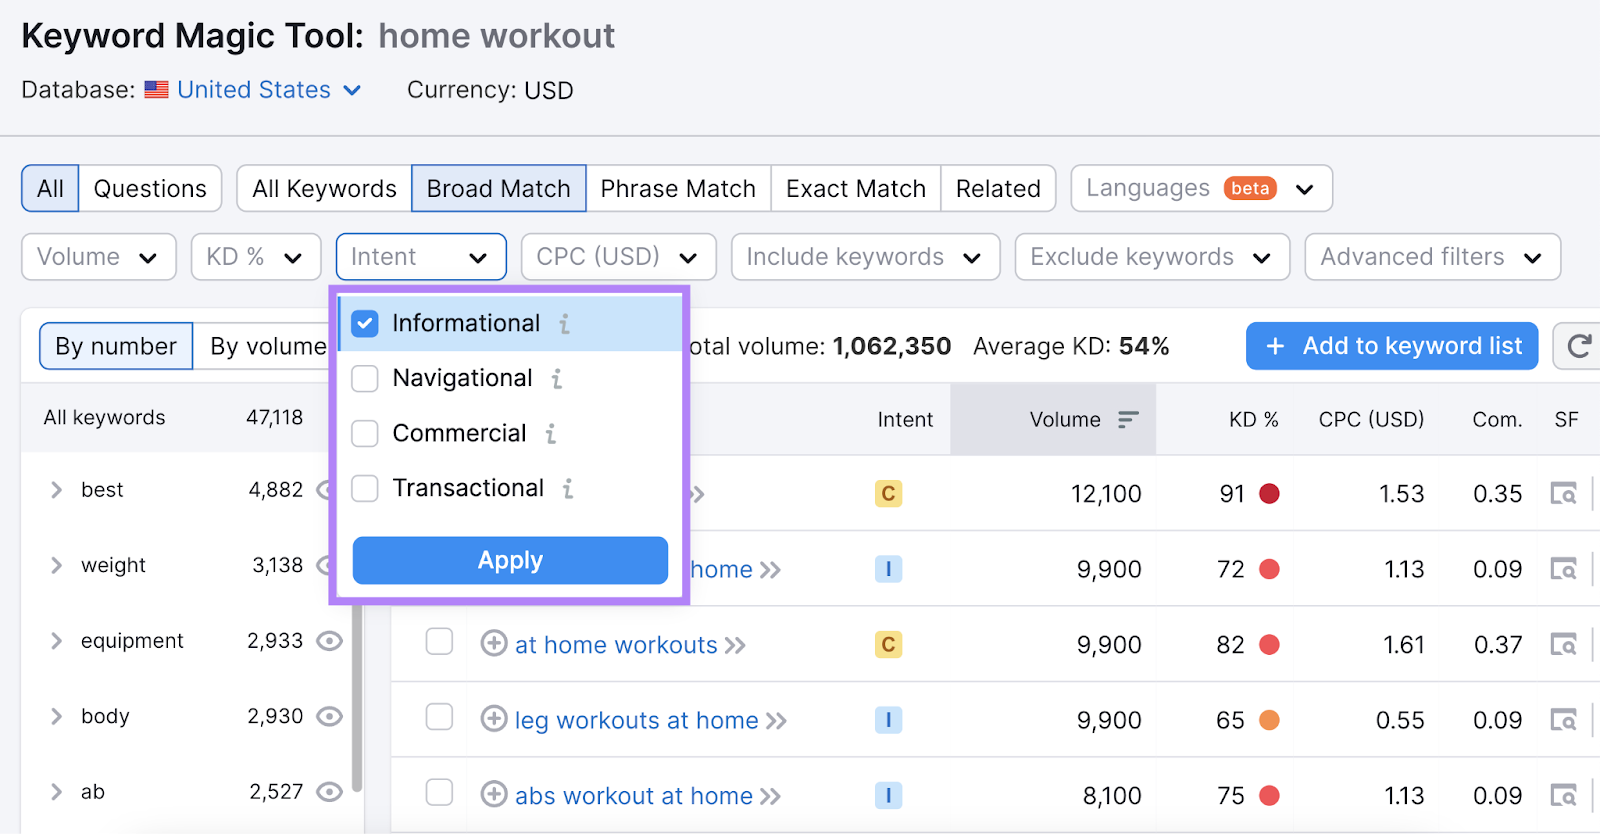Enable the Transactional intent checkbox

(x=364, y=488)
